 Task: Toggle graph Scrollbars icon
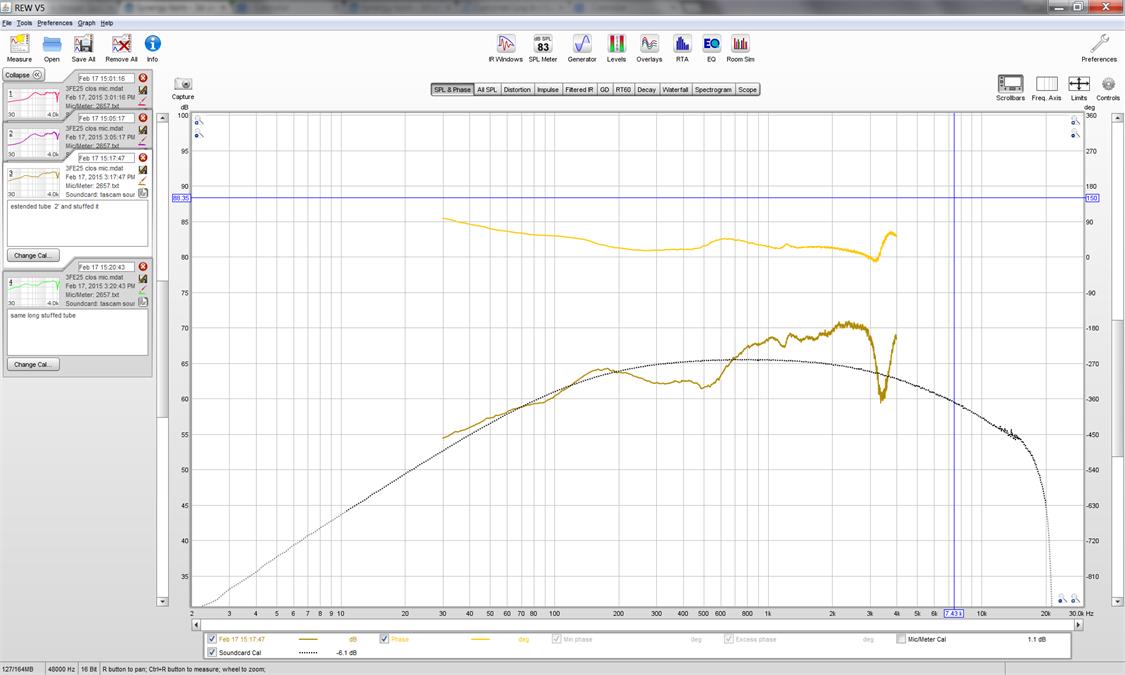pyautogui.click(x=1010, y=84)
